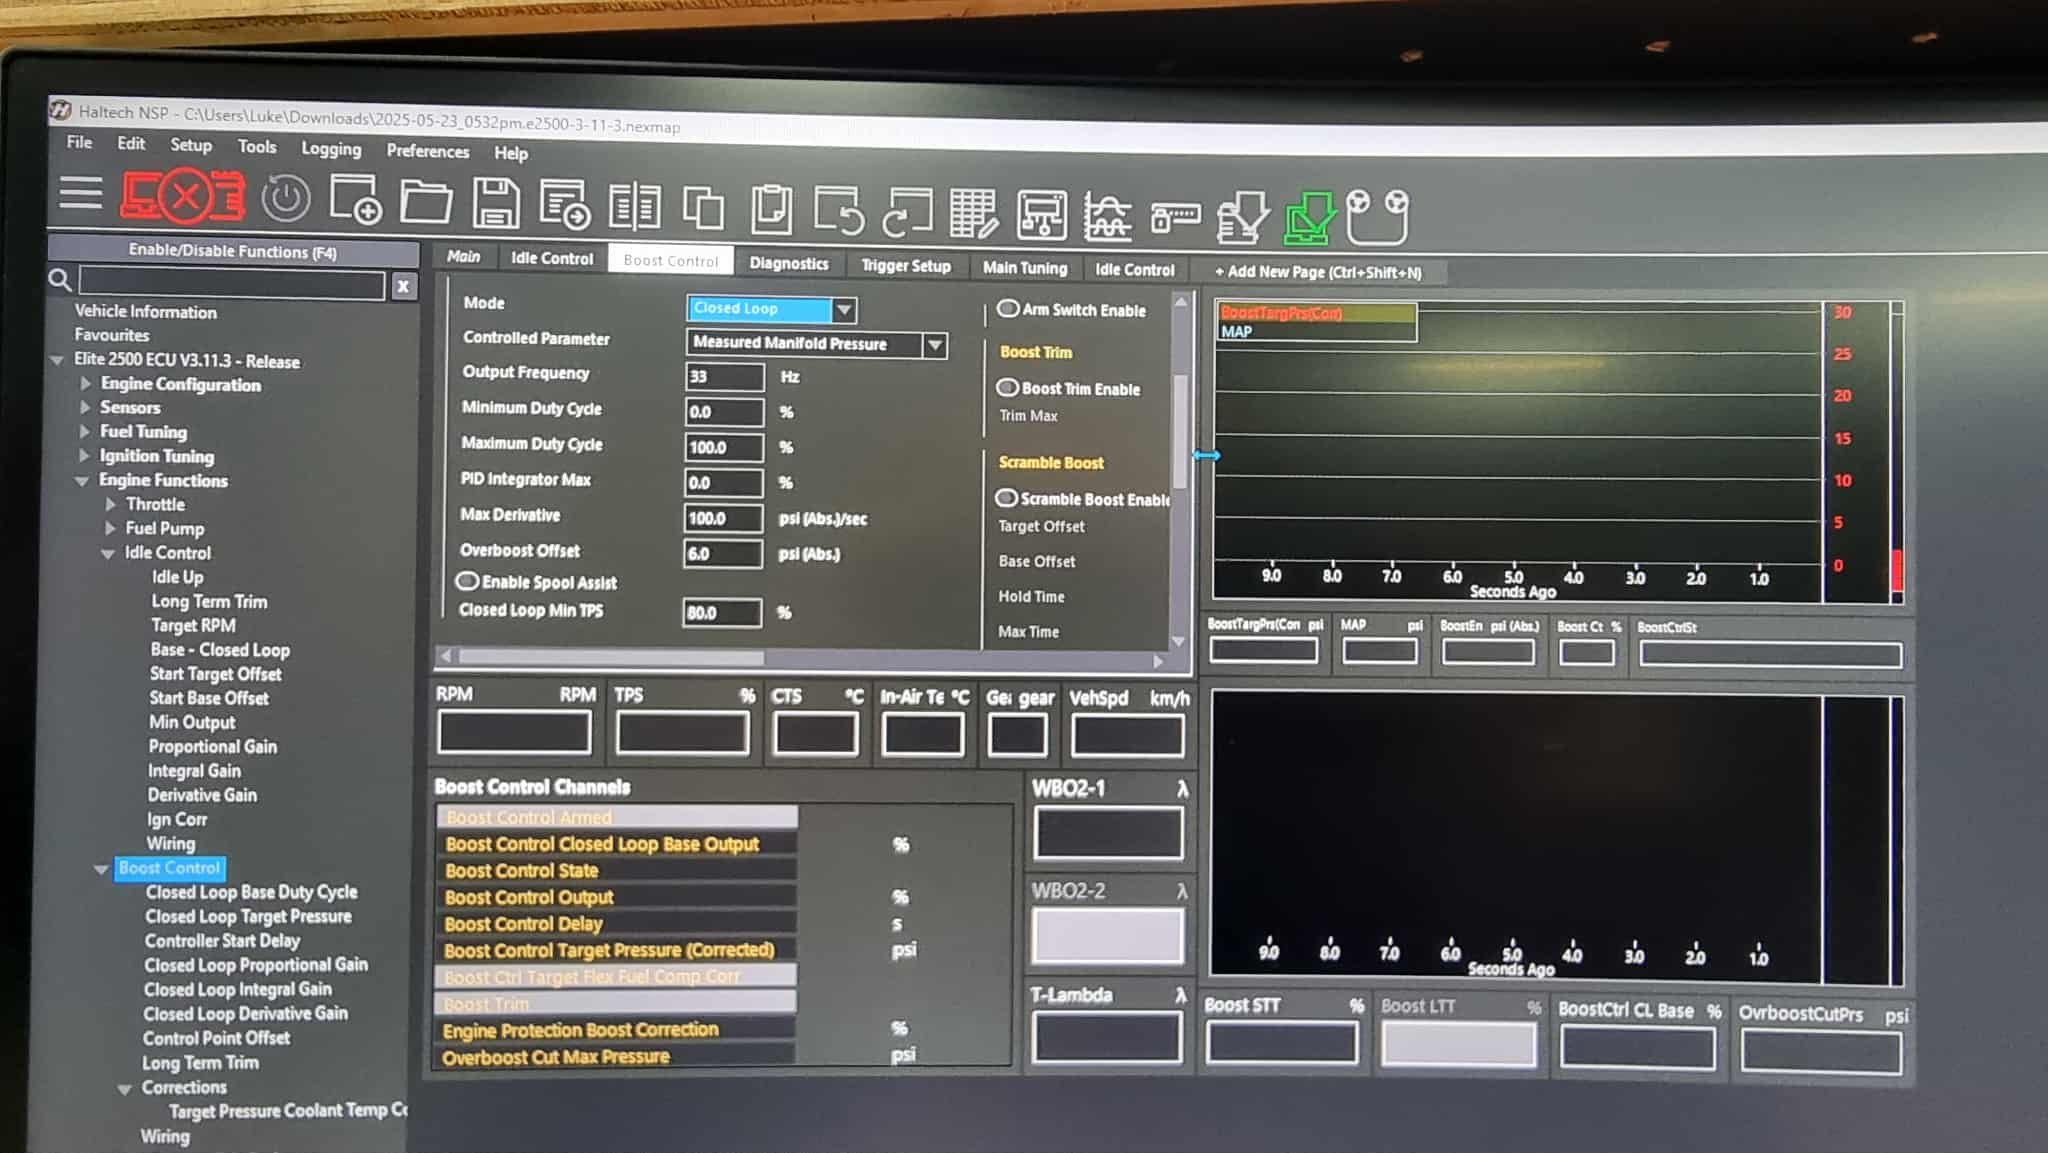2048x1153 pixels.
Task: Open the Controlled Parameter dropdown
Action: coord(935,345)
